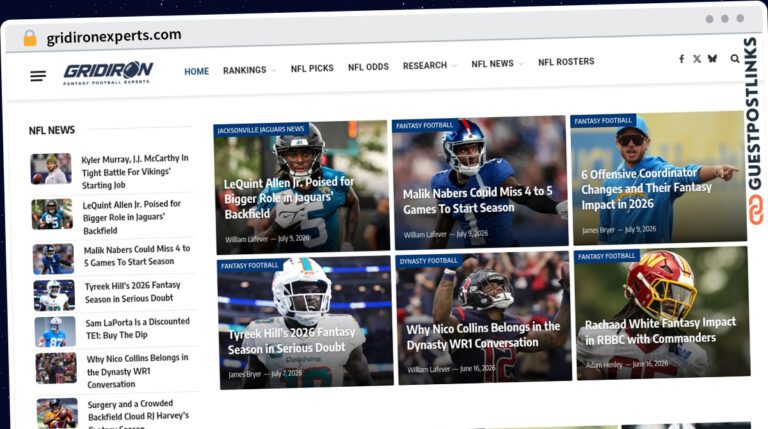
Task: Select Fantasy Football tag on Tyreek Hill card
Action: [x=249, y=265]
